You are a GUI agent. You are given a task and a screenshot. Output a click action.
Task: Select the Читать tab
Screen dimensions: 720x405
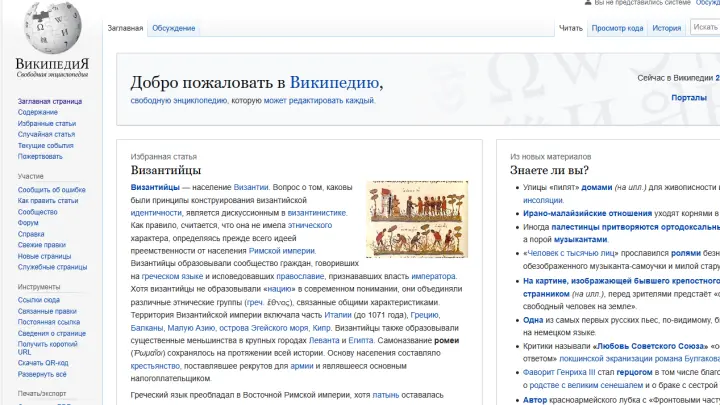[571, 28]
